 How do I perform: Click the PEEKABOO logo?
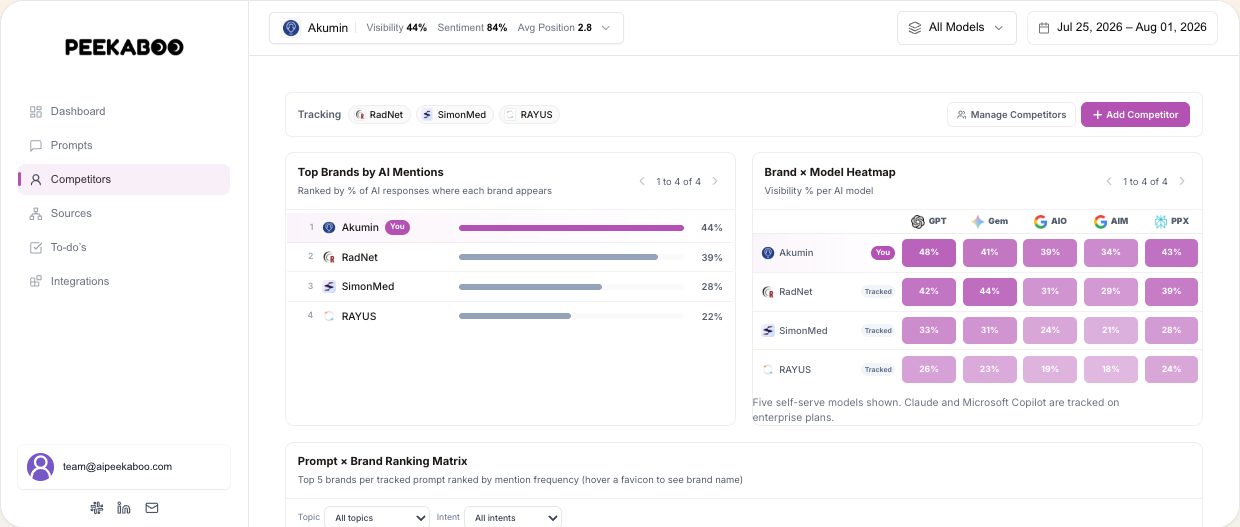[x=124, y=47]
